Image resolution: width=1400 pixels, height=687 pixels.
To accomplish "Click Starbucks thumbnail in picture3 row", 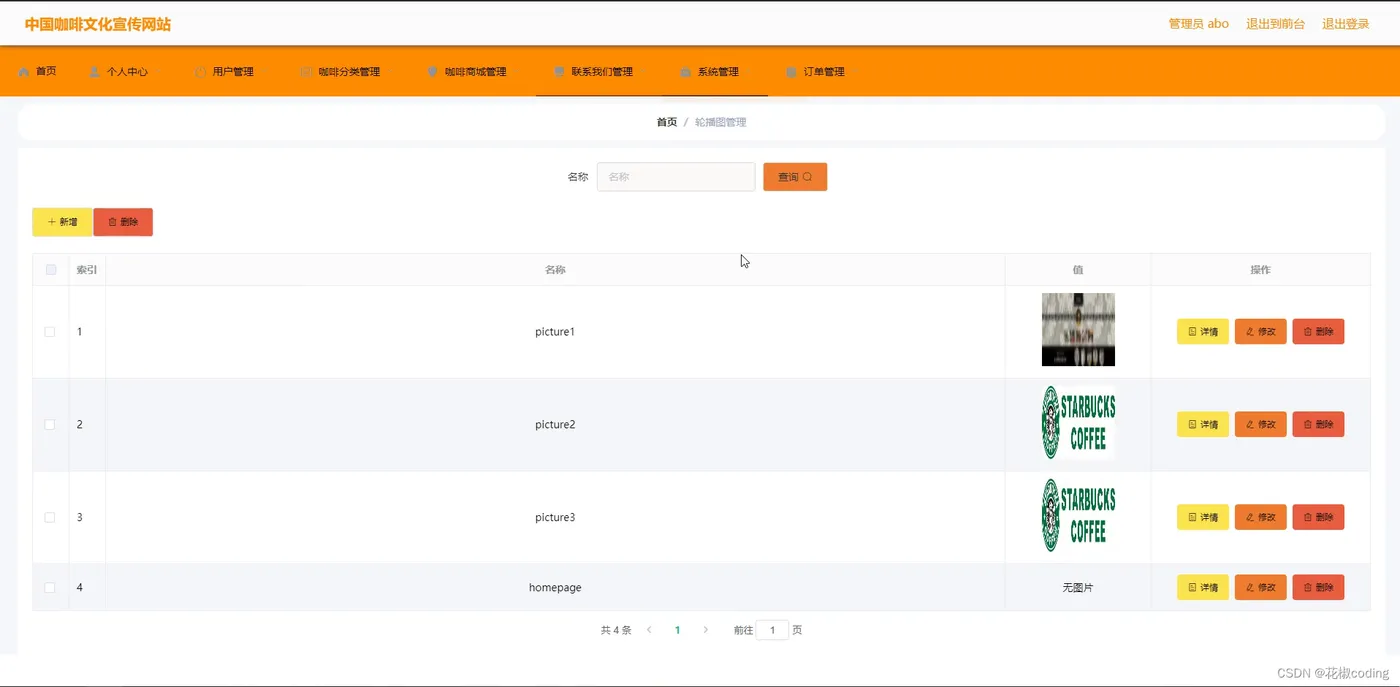I will click(x=1078, y=516).
